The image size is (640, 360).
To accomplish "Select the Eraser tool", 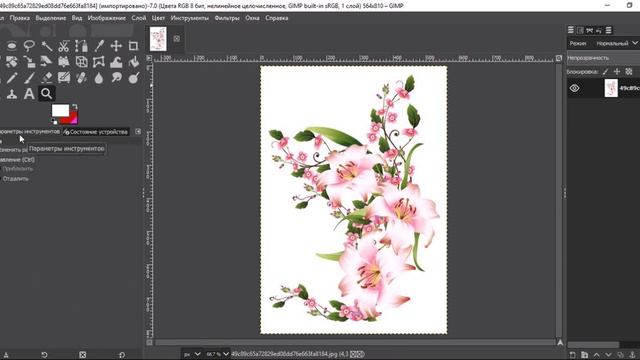I will pyautogui.click(x=46, y=78).
